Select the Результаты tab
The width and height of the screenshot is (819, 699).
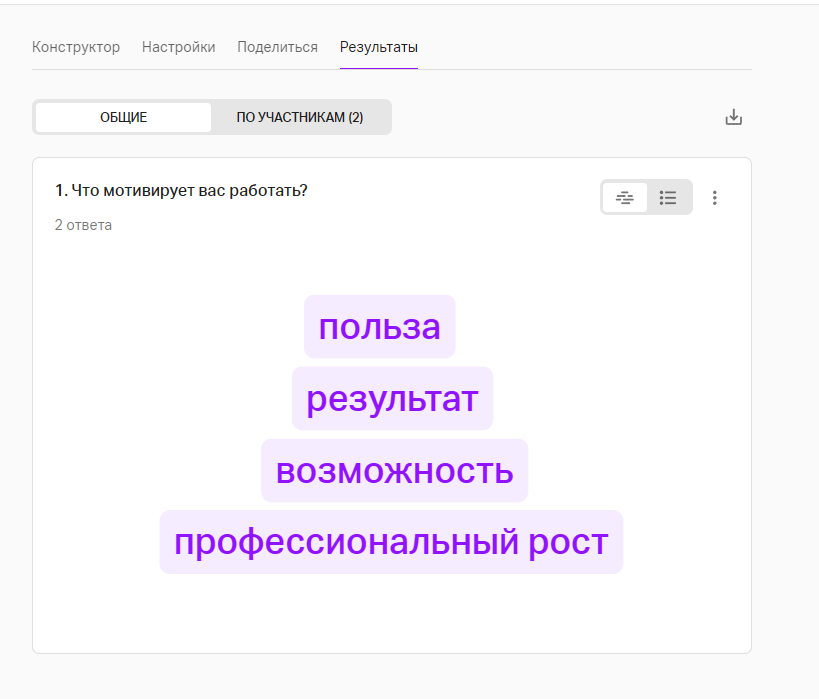(x=379, y=47)
